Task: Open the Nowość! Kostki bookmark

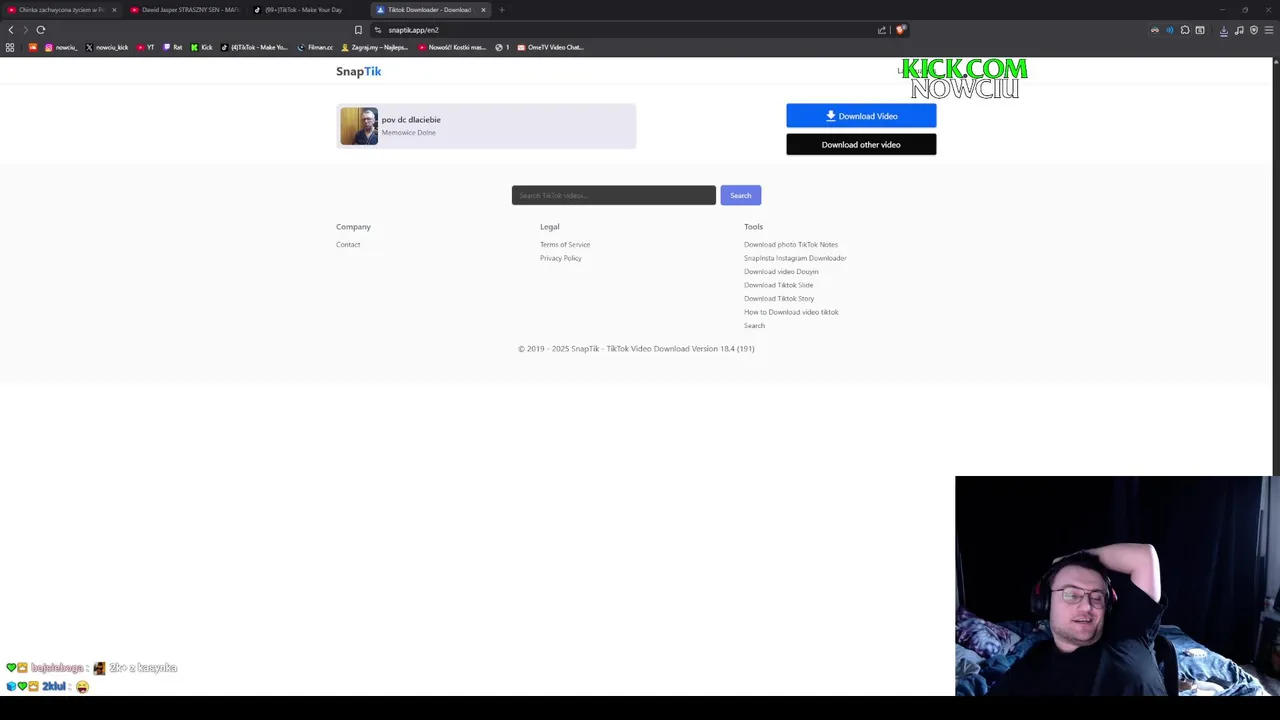Action: click(452, 47)
